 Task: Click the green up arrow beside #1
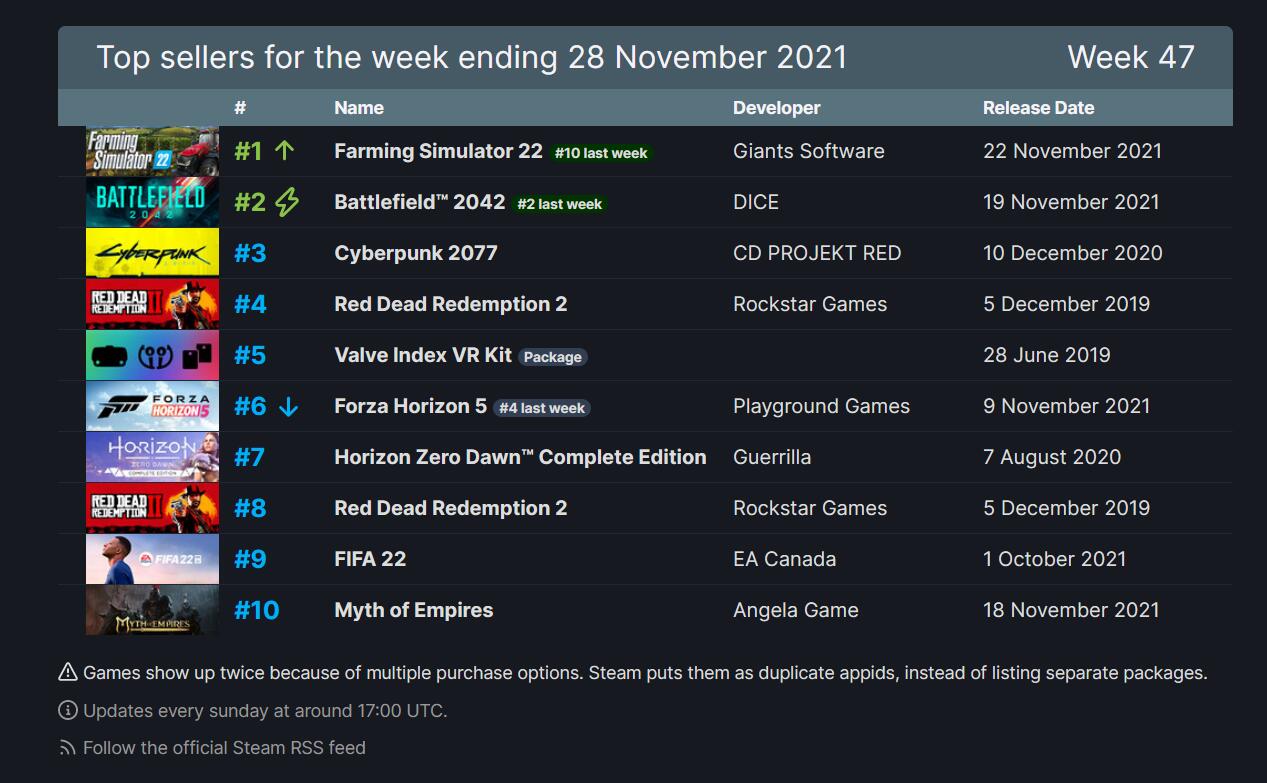284,151
